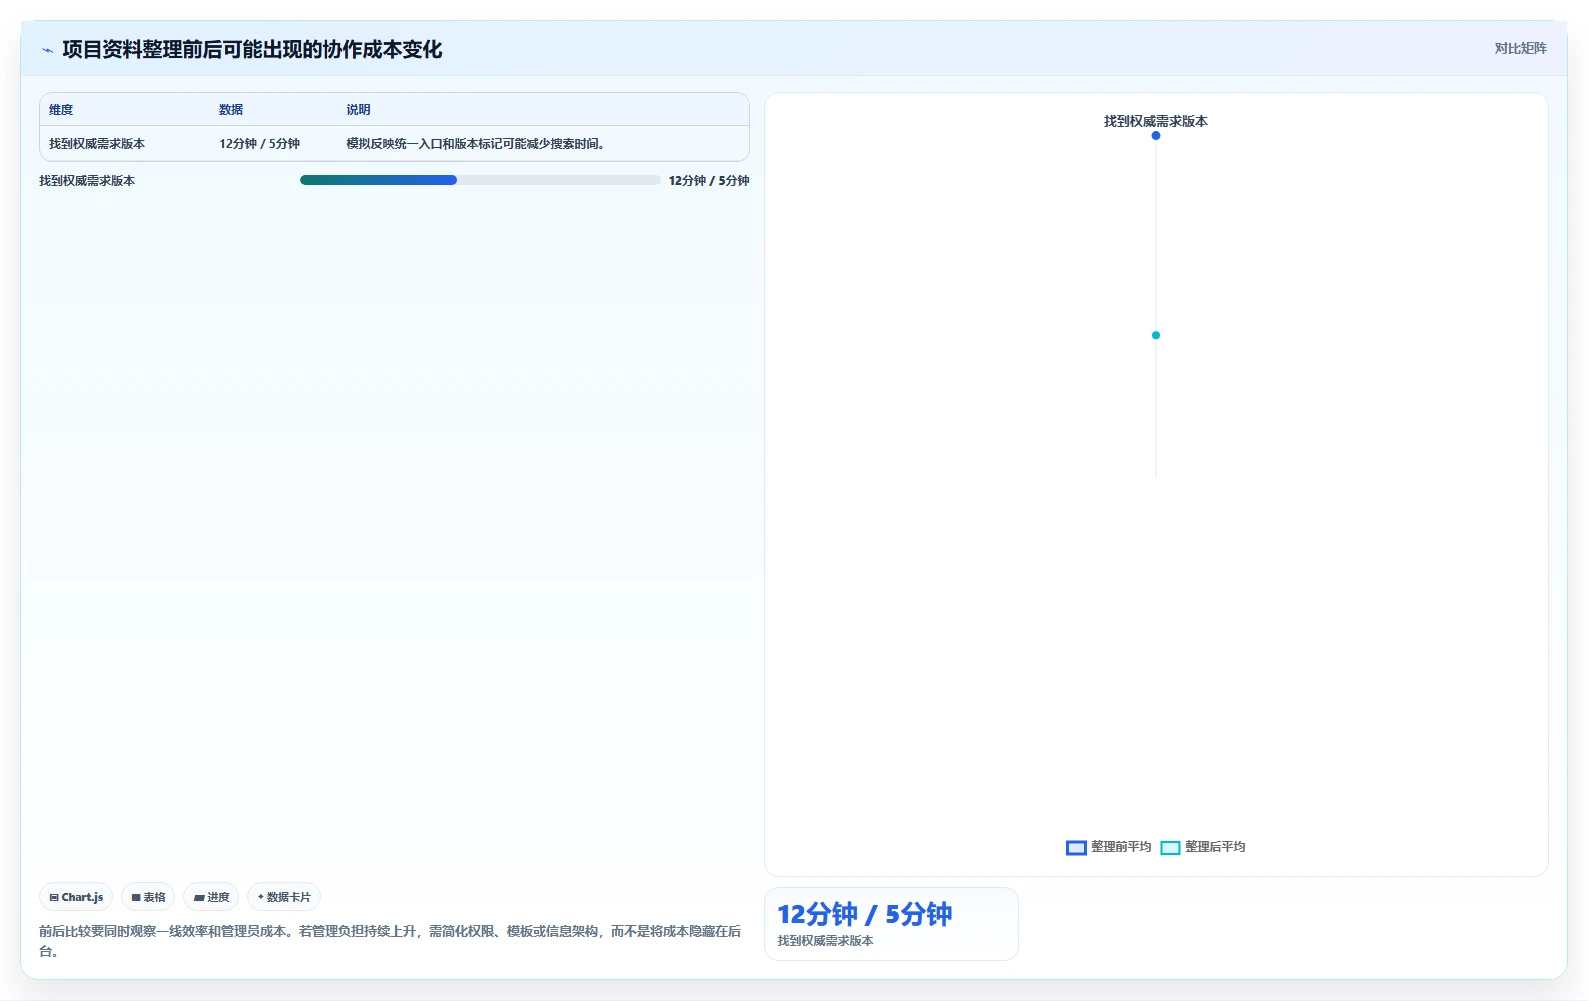Click the 找到权威需求版本 table cell
This screenshot has width=1588, height=1001.
click(97, 144)
